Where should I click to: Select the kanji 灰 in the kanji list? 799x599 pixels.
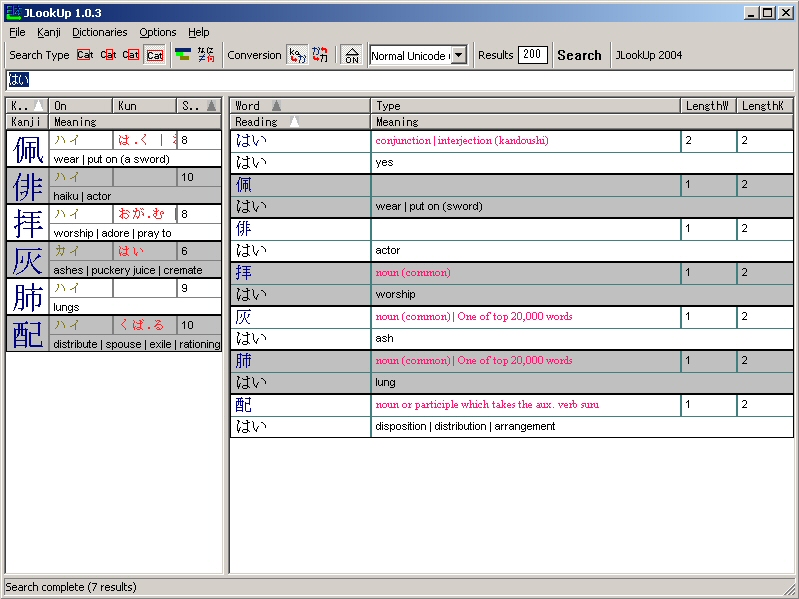click(x=28, y=260)
